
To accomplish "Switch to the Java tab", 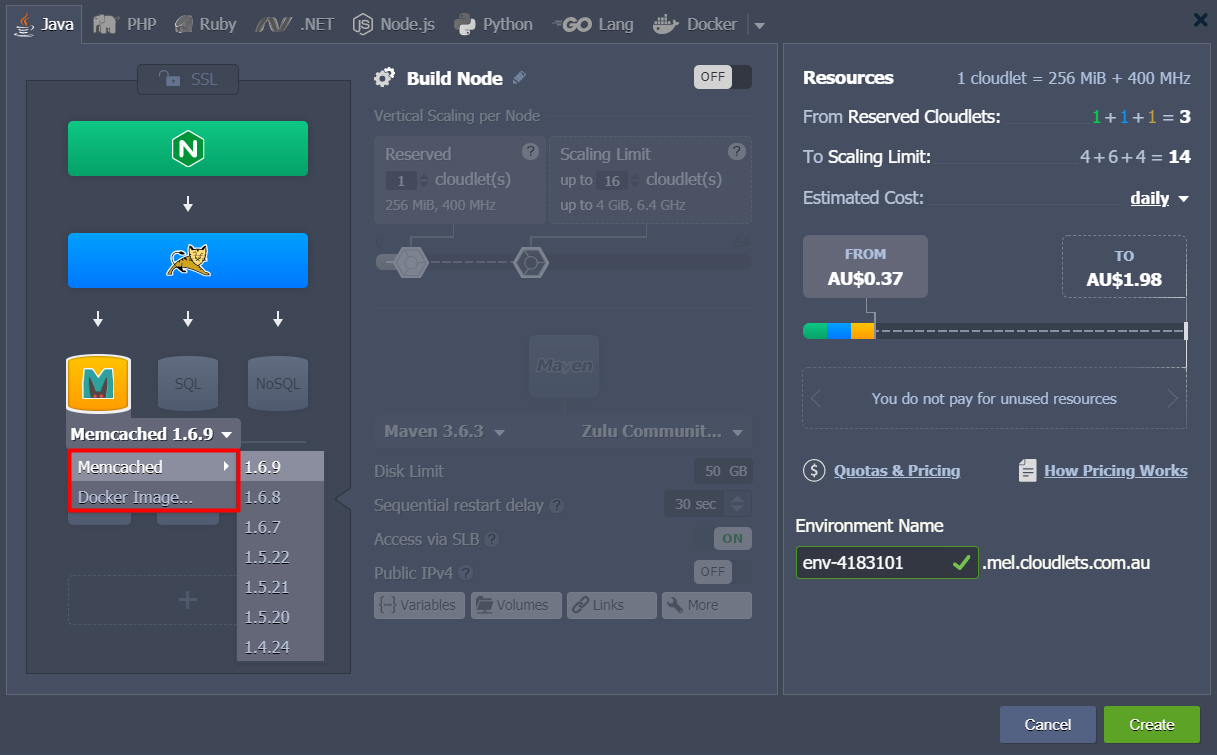I will point(46,24).
